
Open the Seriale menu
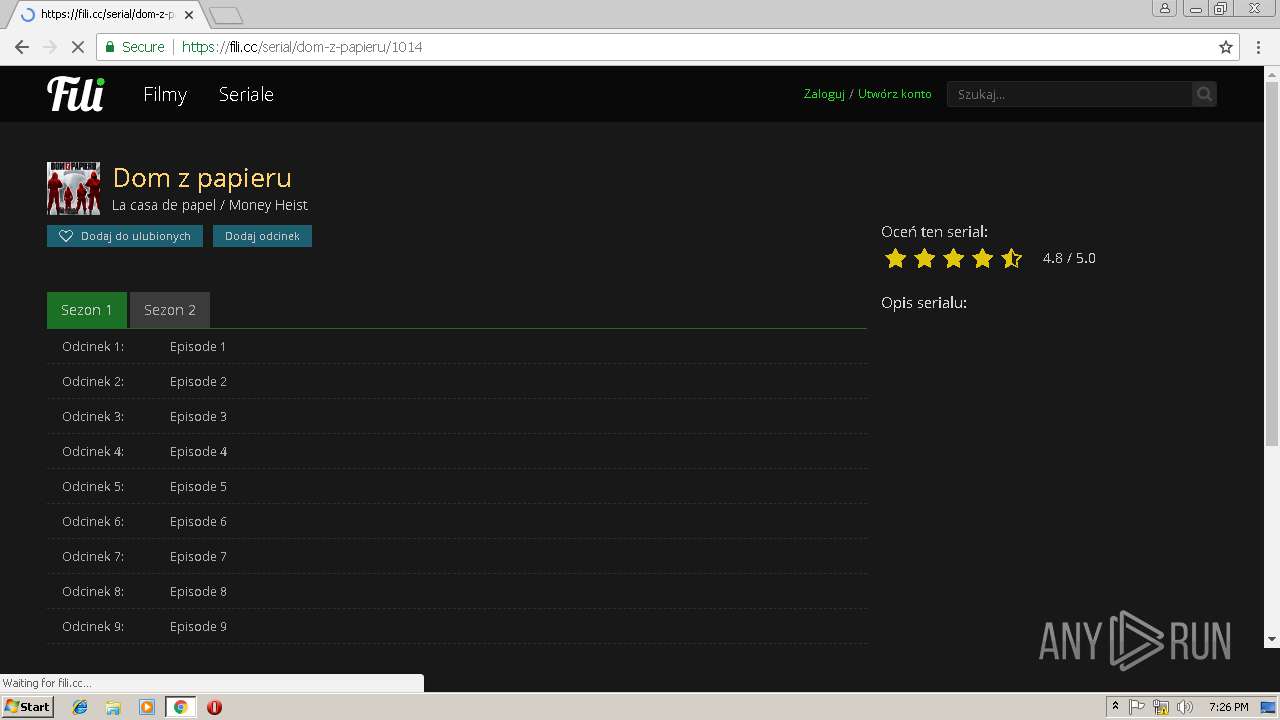click(246, 94)
